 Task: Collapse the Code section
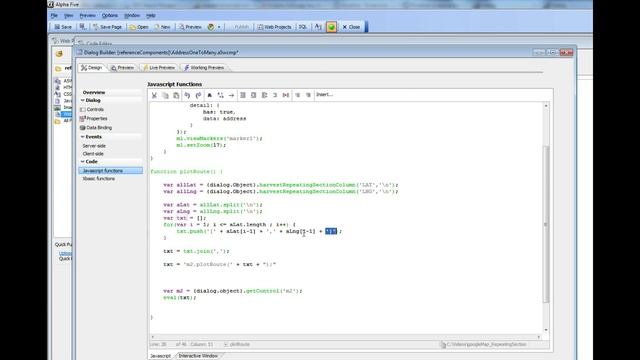[x=82, y=162]
